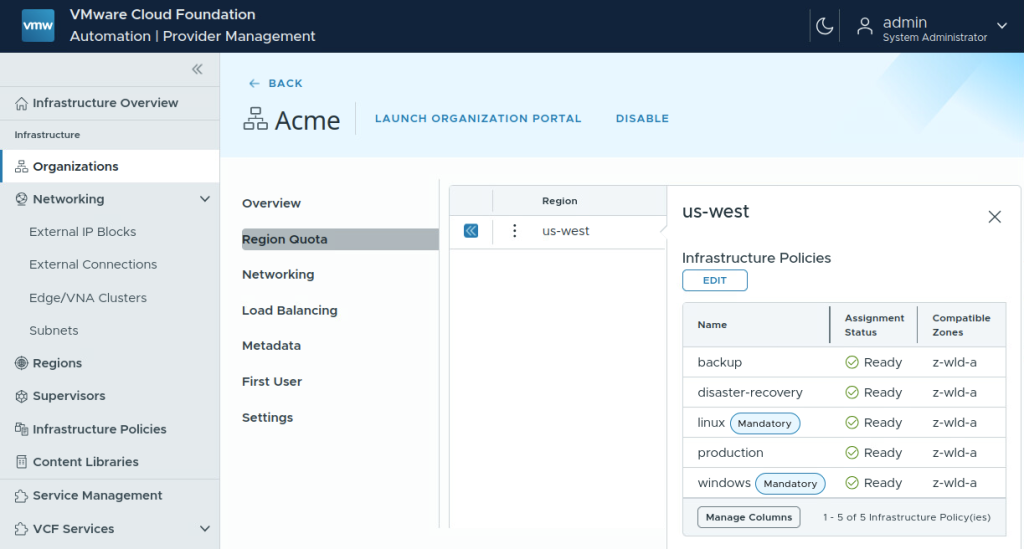Click the Mandatory badge on windows
1024x549 pixels.
coord(790,484)
